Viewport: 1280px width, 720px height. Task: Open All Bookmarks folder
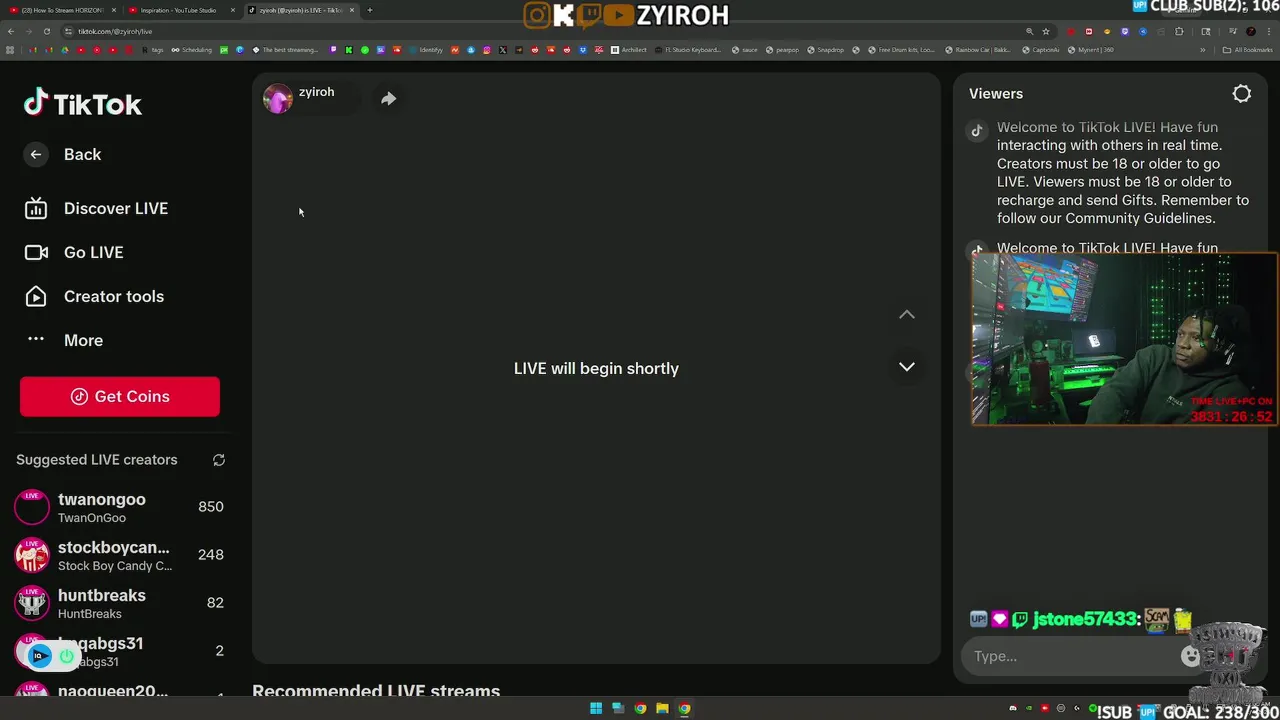pyautogui.click(x=1249, y=50)
